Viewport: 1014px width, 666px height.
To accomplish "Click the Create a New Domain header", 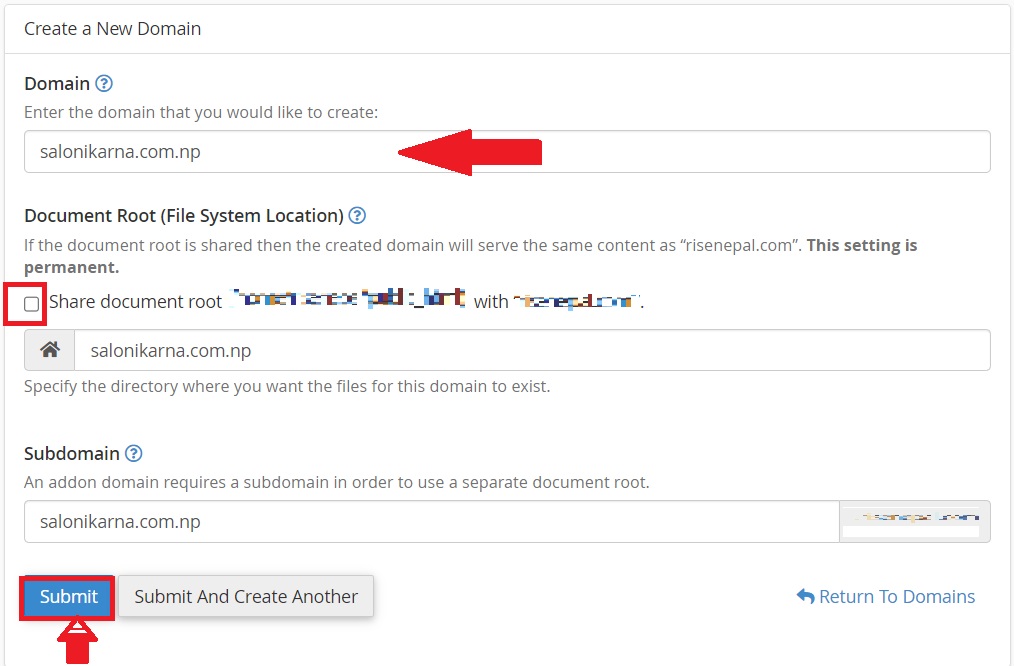I will tap(113, 29).
